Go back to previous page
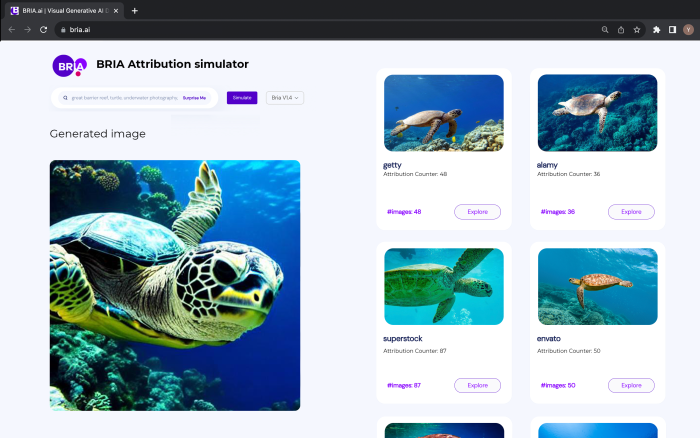The height and width of the screenshot is (438, 700). pos(12,29)
